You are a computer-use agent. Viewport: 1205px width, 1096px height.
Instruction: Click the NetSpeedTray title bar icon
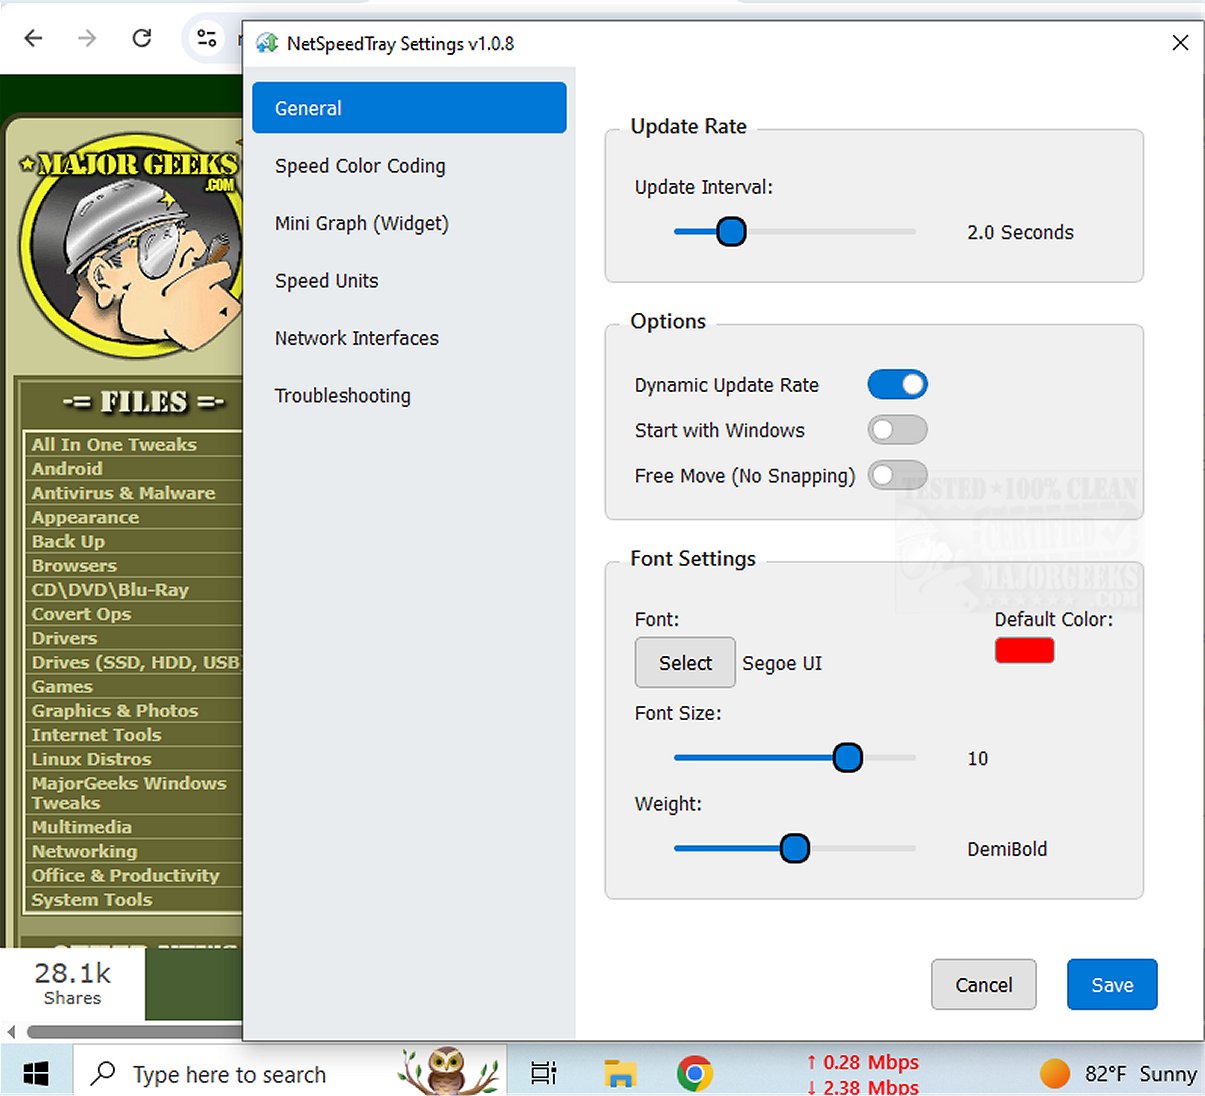point(267,43)
